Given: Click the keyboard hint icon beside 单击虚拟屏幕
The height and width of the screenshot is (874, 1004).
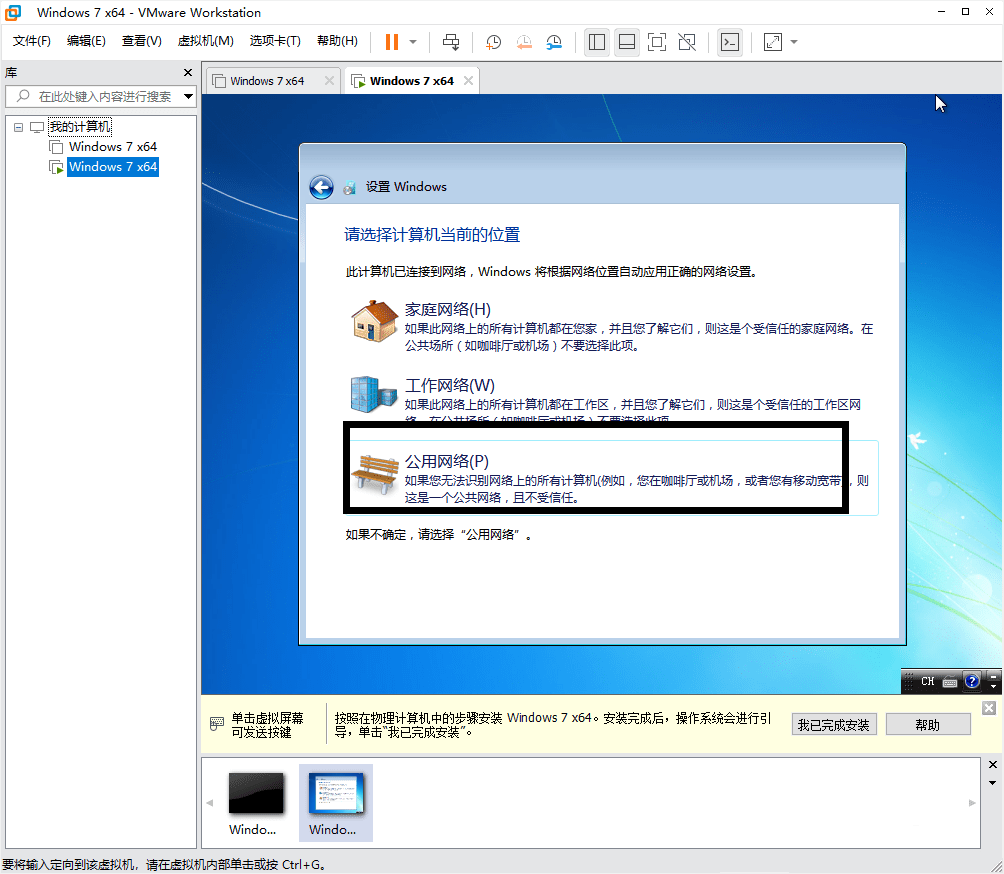Looking at the screenshot, I should pos(217,724).
